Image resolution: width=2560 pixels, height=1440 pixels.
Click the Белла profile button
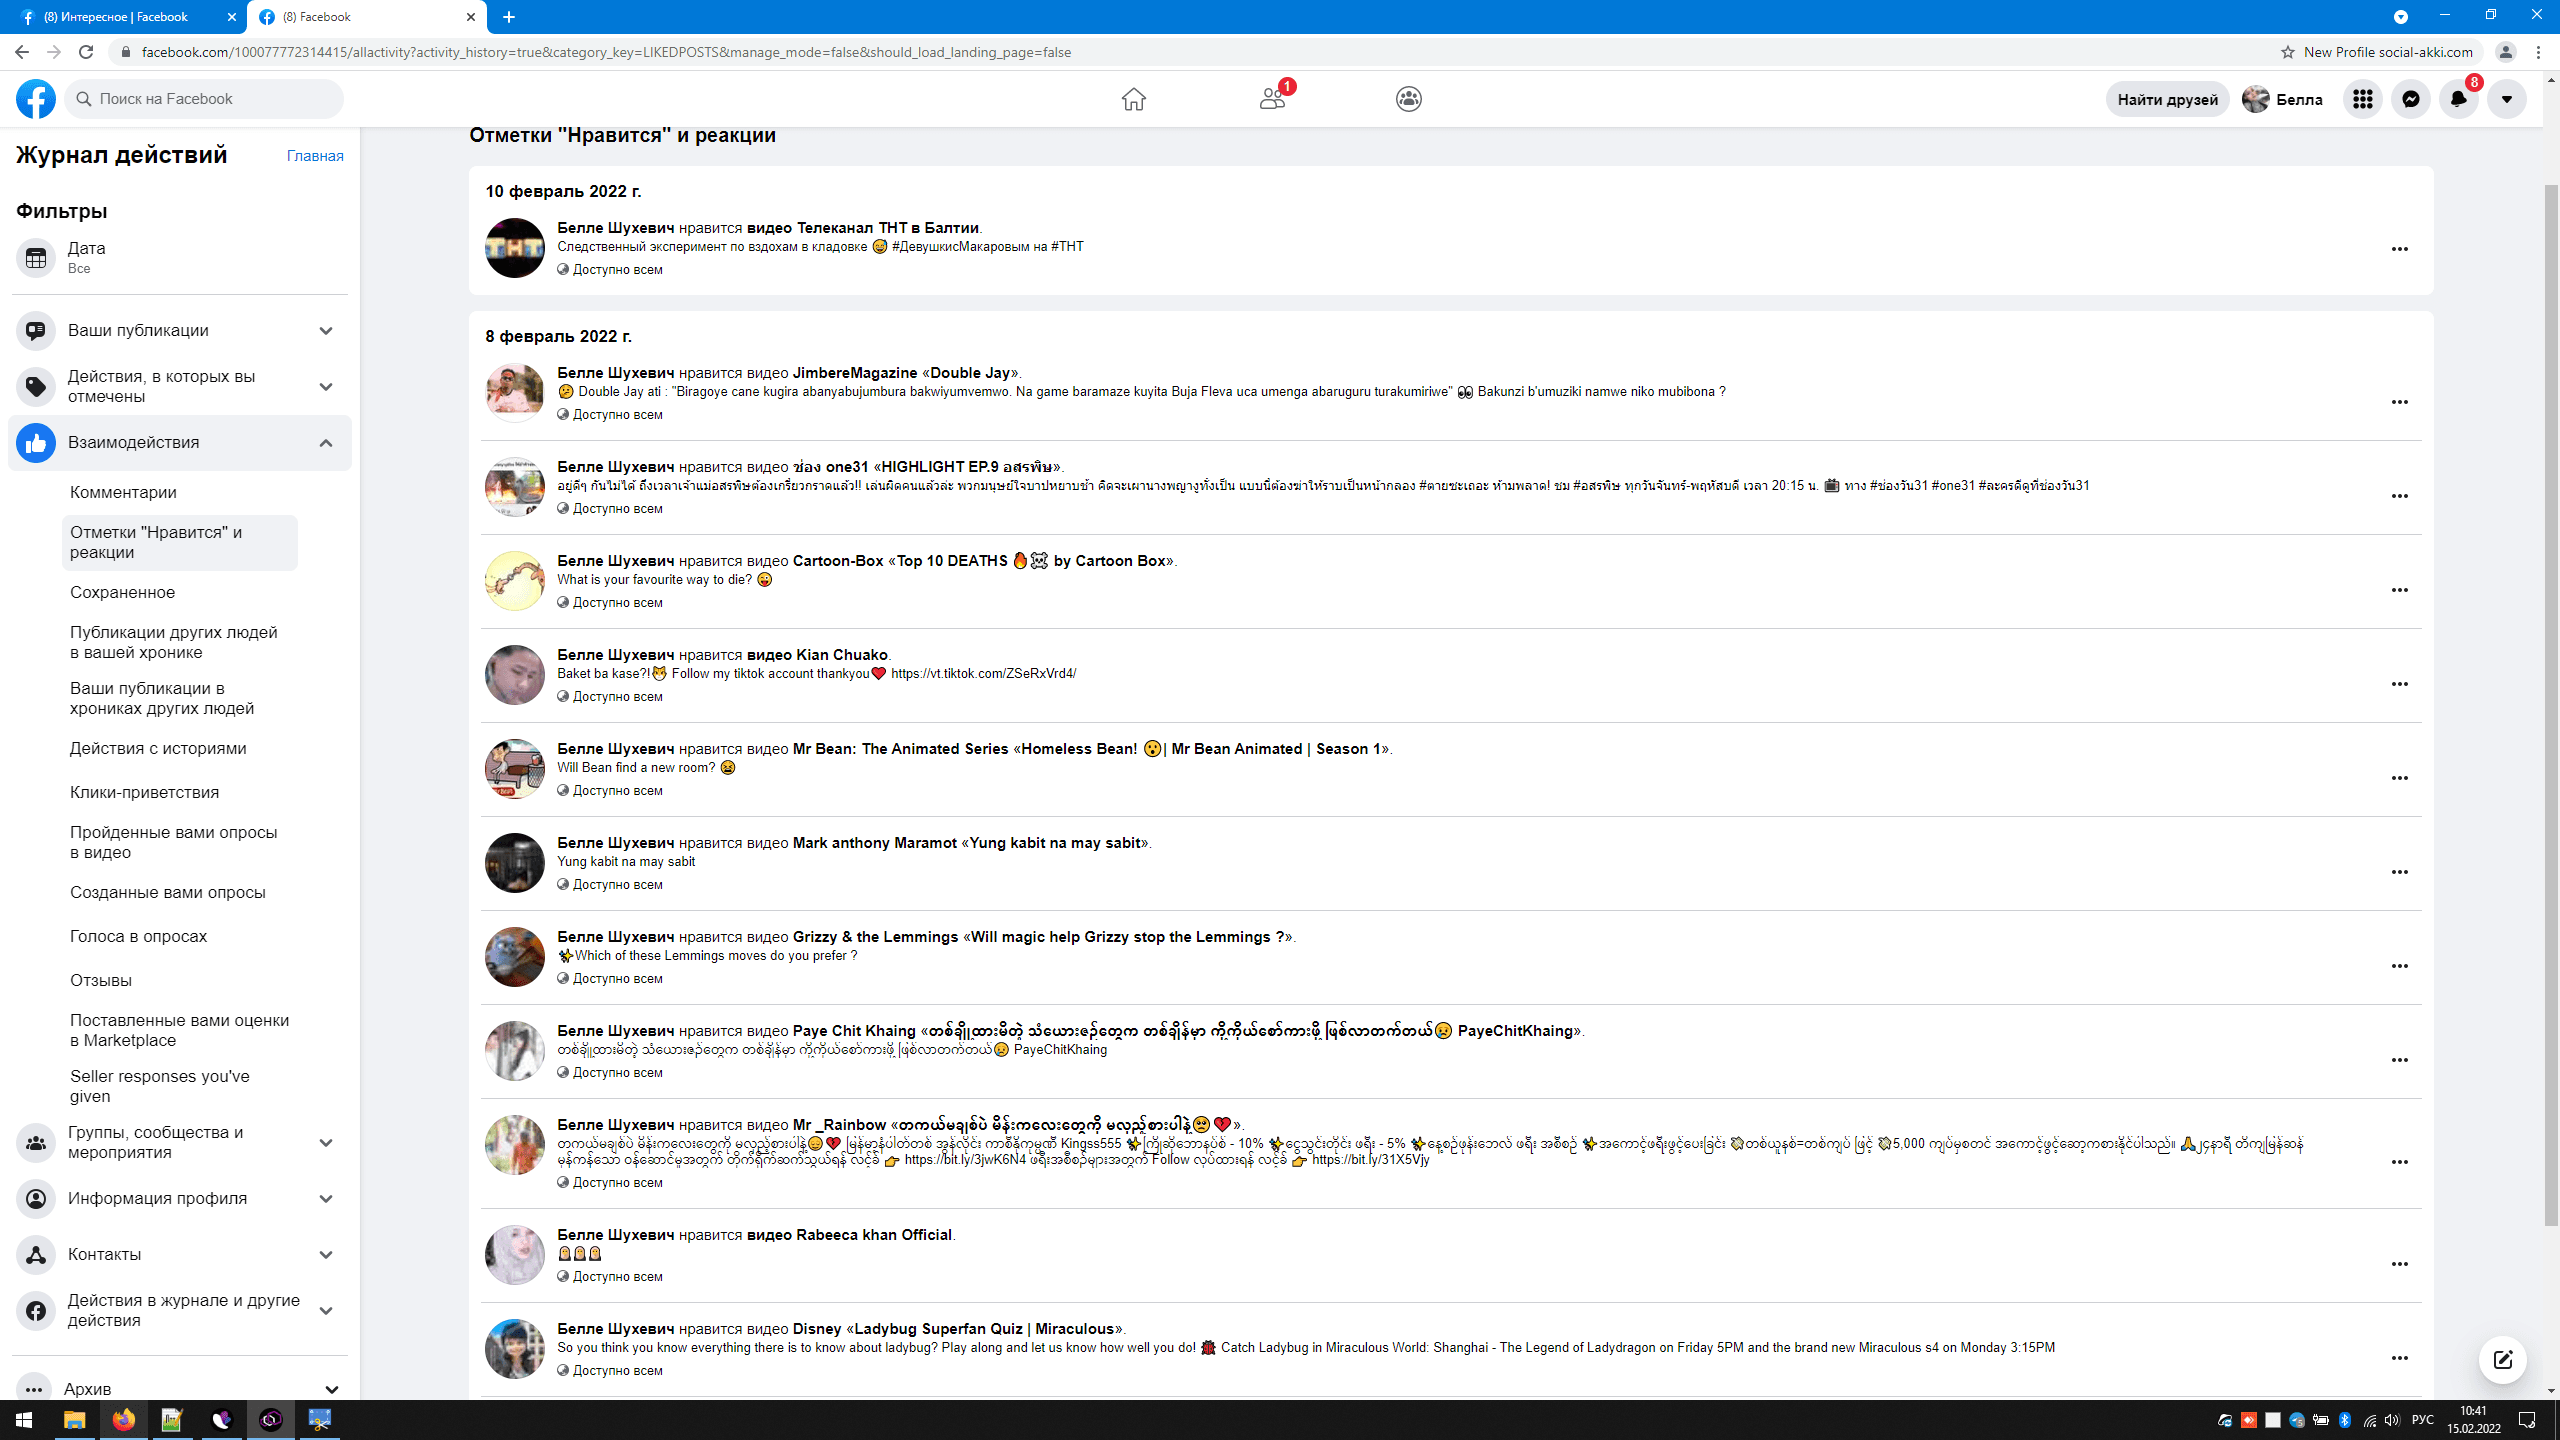point(2284,99)
